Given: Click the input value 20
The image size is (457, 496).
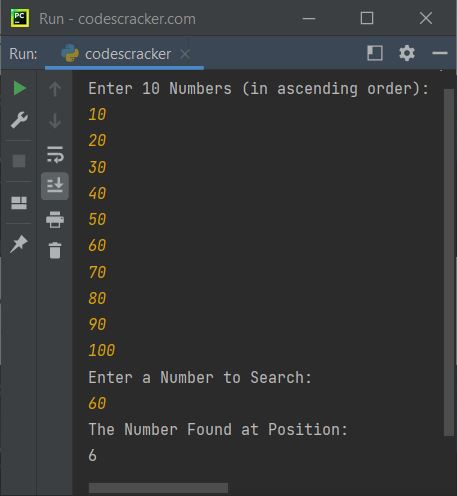Looking at the screenshot, I should coord(97,140).
